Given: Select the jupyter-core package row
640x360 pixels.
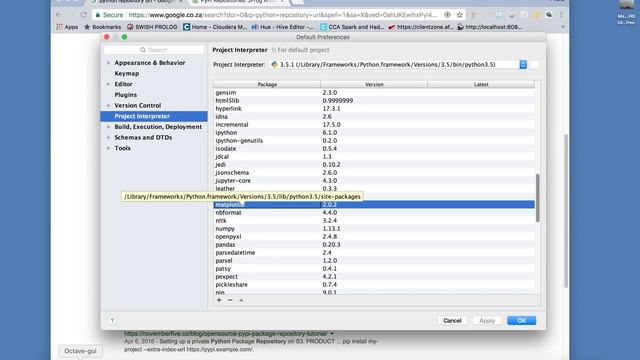Looking at the screenshot, I should (x=374, y=180).
